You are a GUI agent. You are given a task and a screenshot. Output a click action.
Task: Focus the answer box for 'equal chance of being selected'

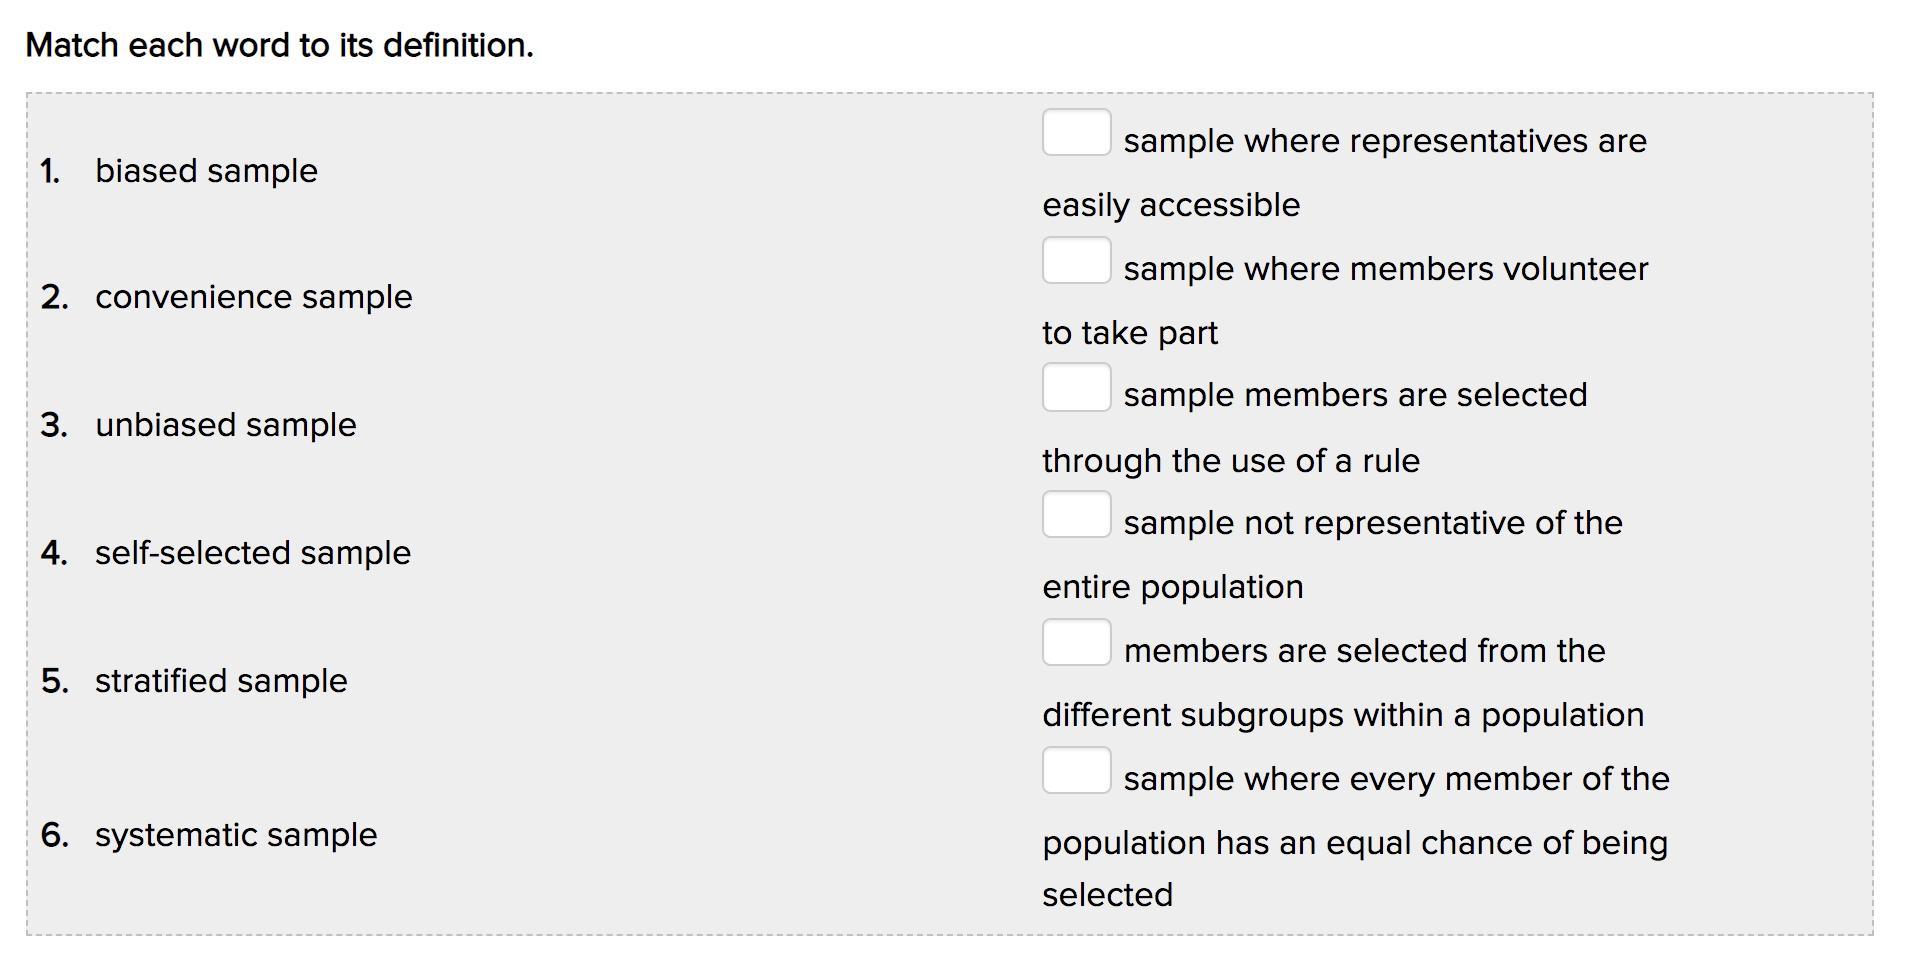pos(1076,770)
